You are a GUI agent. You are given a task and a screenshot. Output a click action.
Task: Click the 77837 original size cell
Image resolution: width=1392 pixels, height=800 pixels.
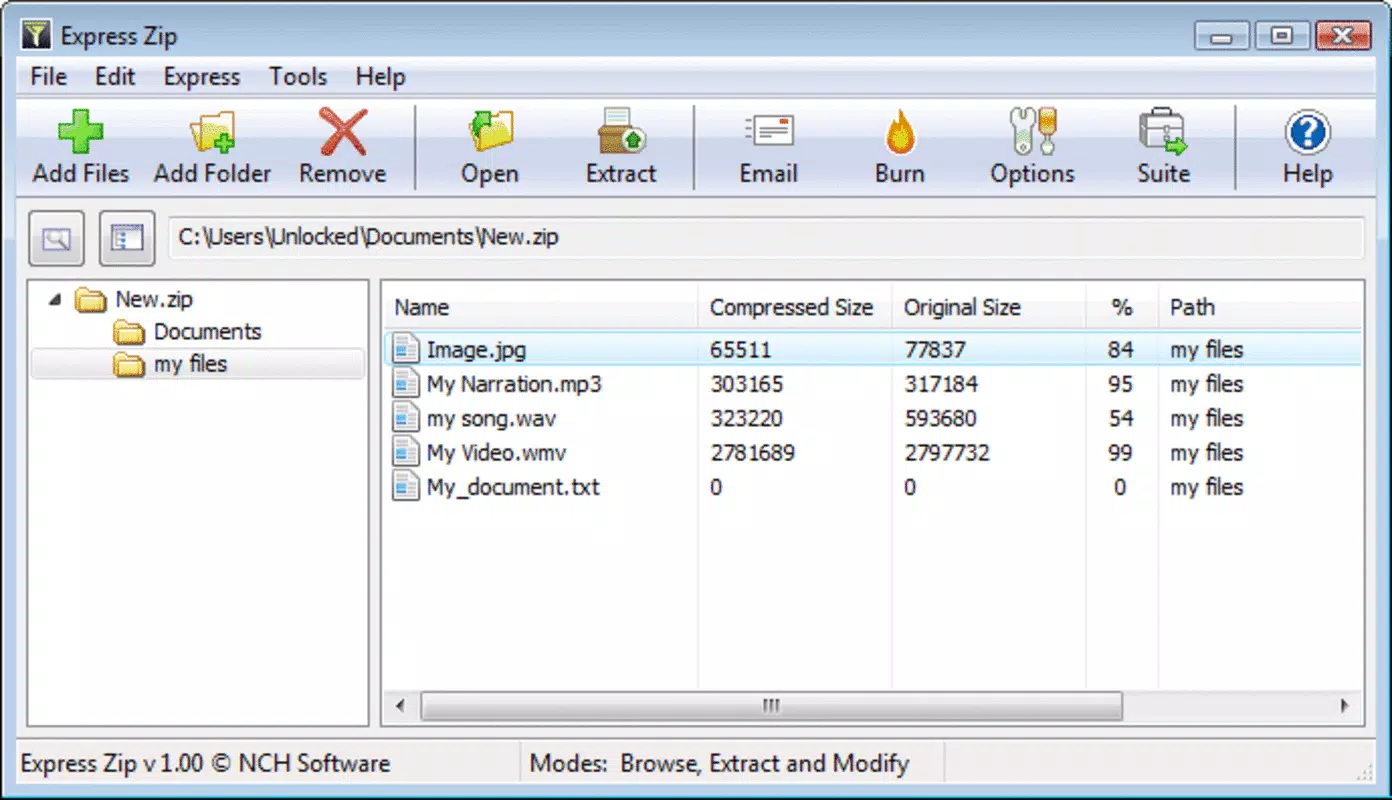coord(934,349)
